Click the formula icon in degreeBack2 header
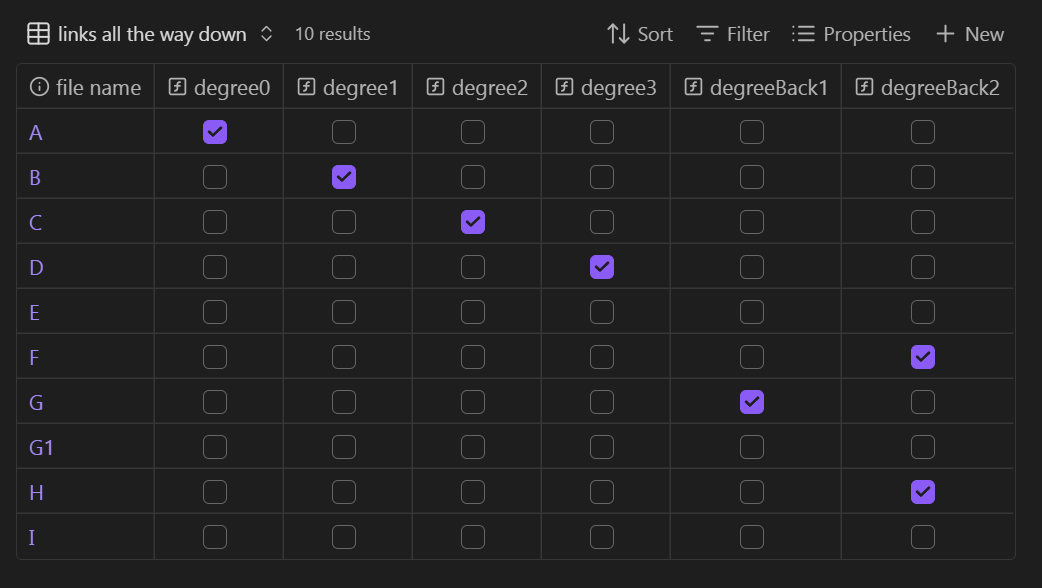Image resolution: width=1042 pixels, height=588 pixels. coord(864,88)
